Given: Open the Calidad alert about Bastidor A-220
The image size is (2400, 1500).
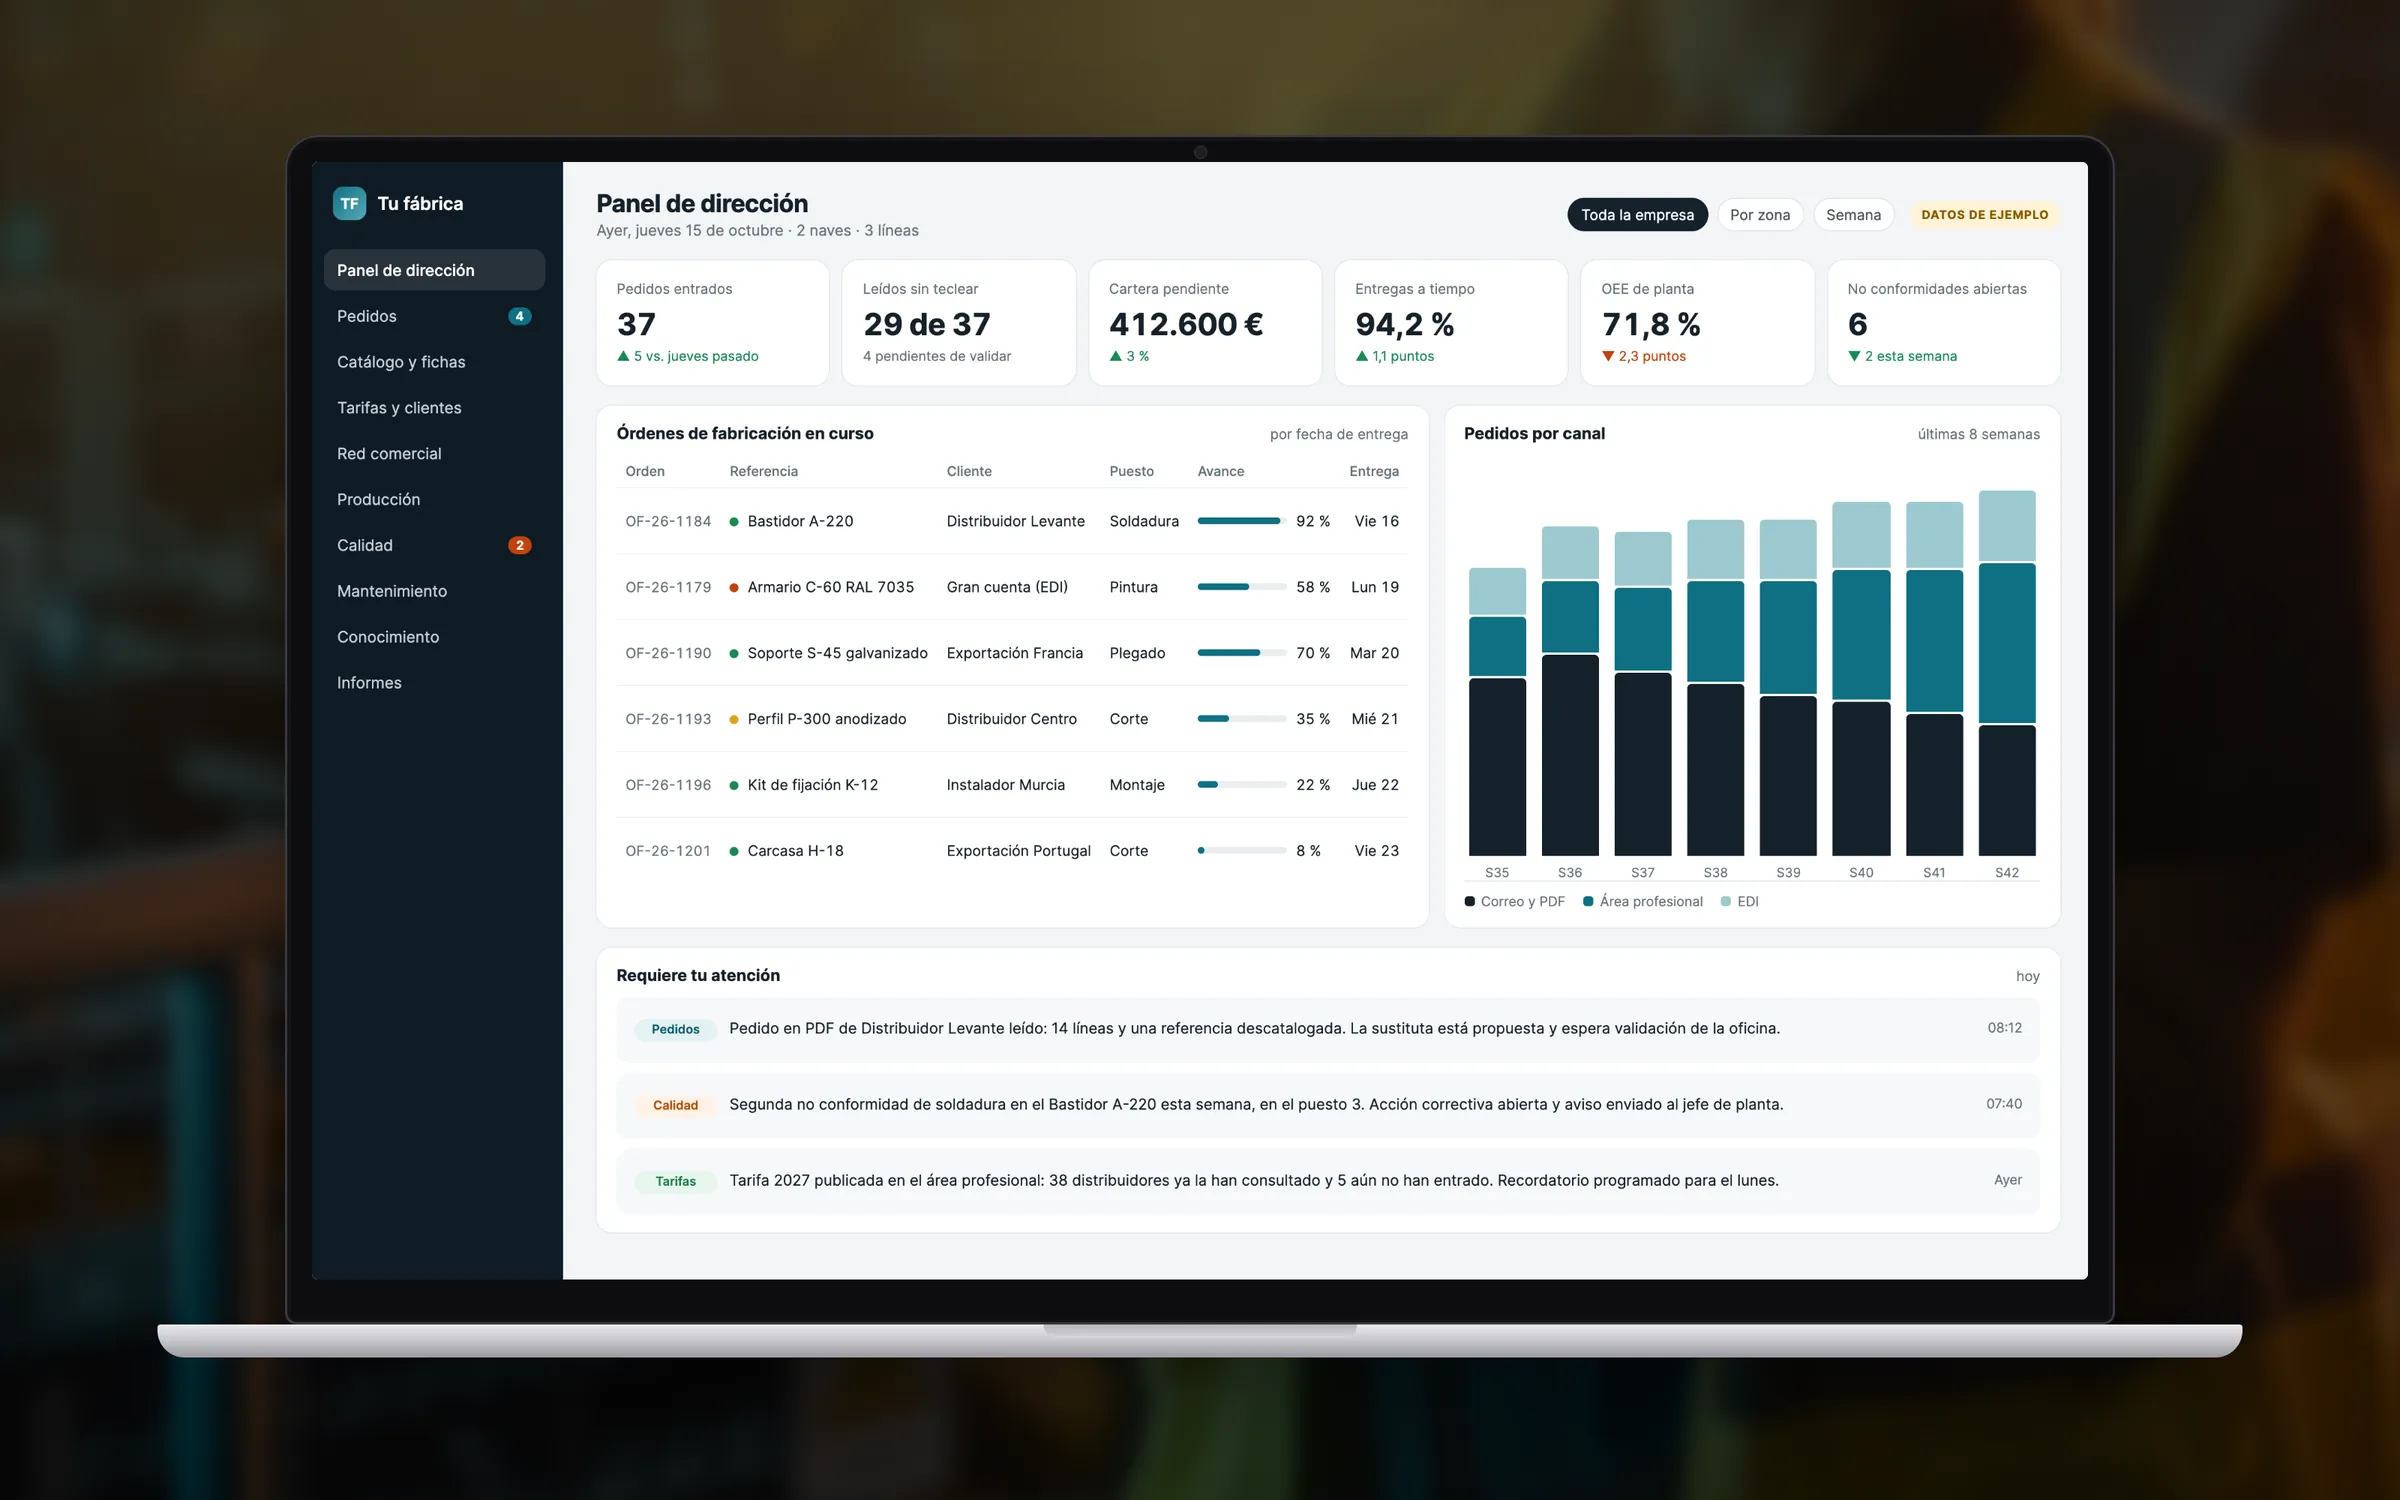Looking at the screenshot, I should 1327,1105.
